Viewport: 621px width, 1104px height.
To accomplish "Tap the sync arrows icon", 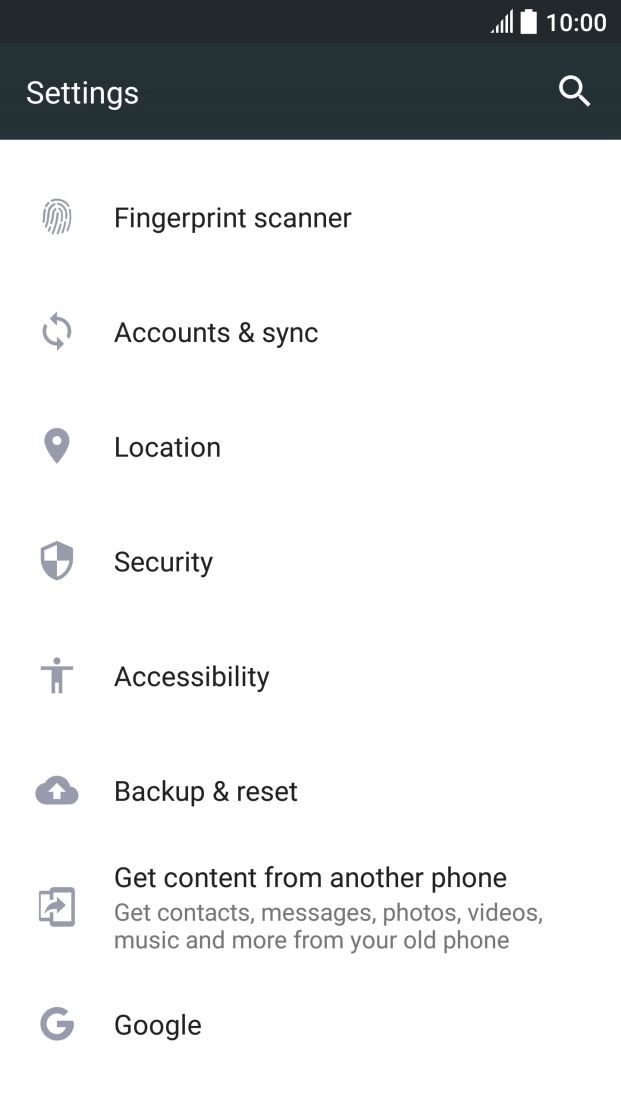I will tap(57, 332).
